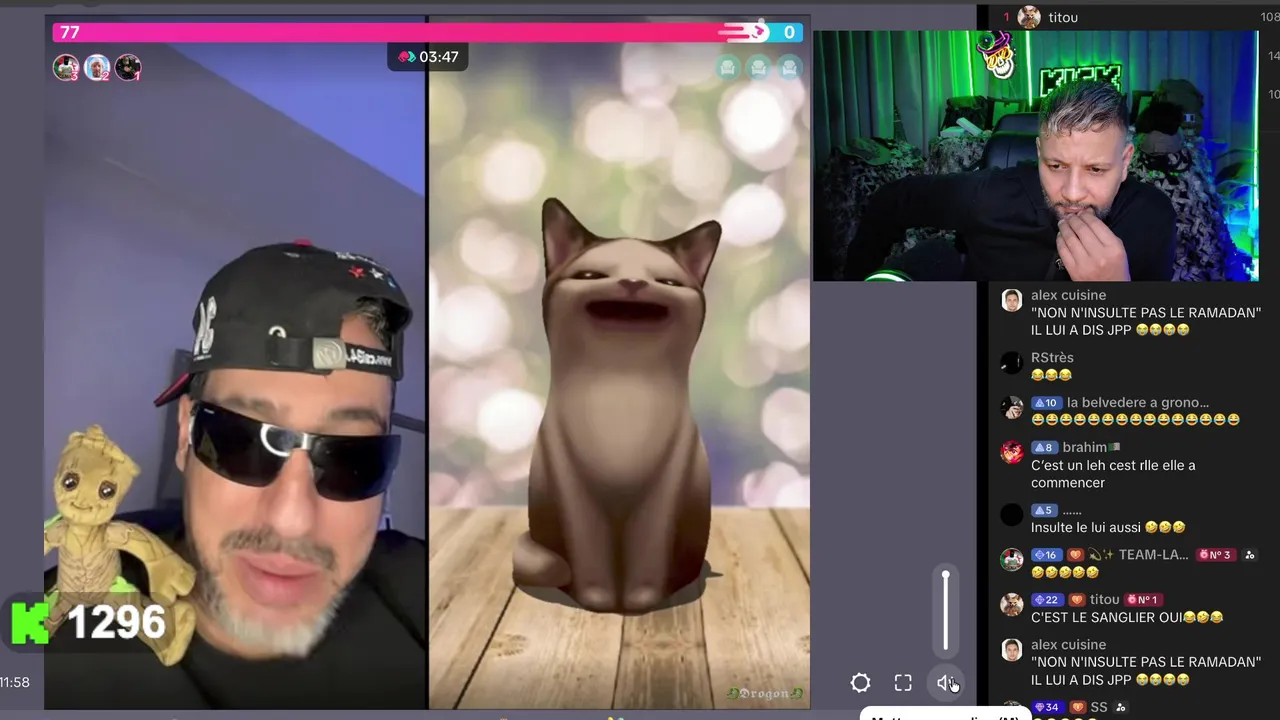This screenshot has width=1280, height=720.
Task: Click the Nº 1 rank badge beside titou
Action: tap(1142, 599)
